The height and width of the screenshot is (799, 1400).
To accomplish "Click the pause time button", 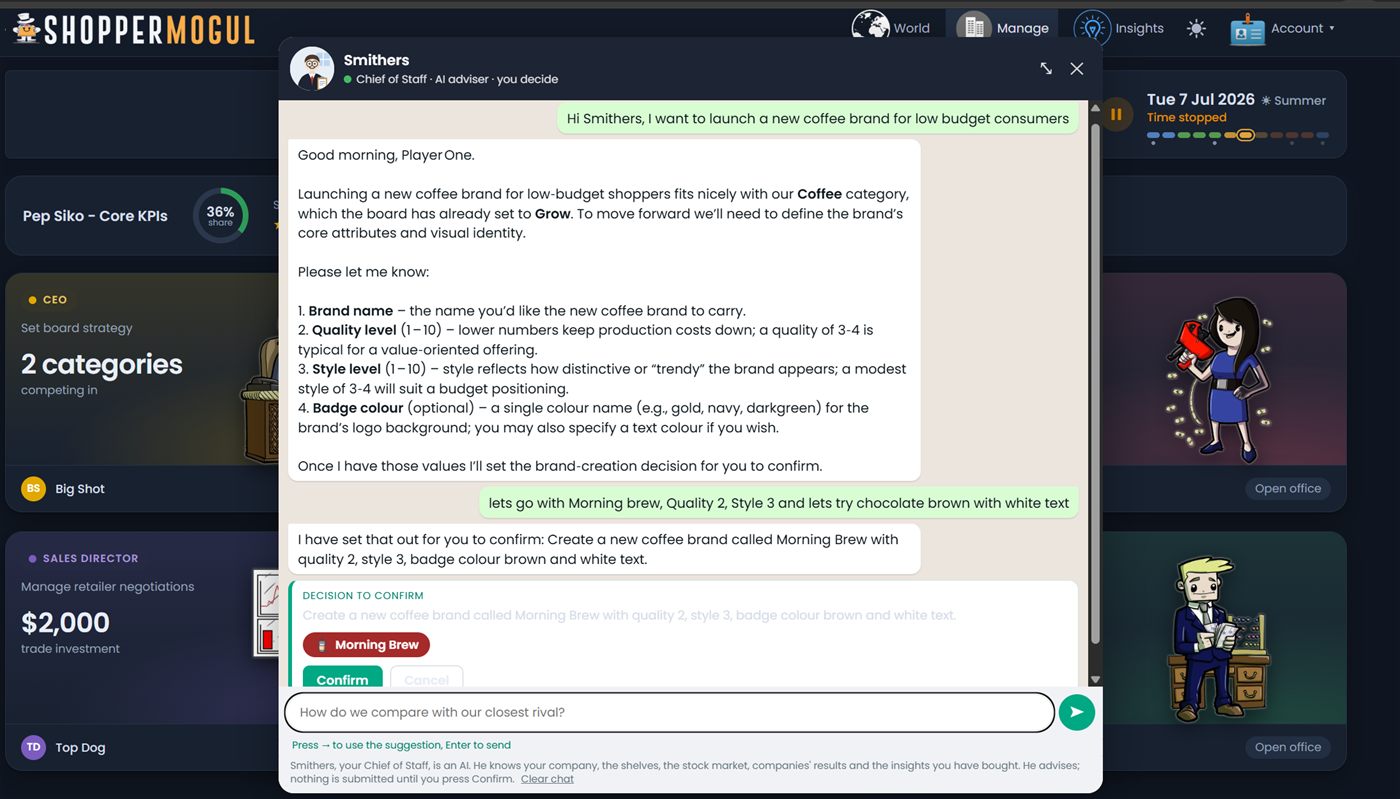I will [1116, 114].
